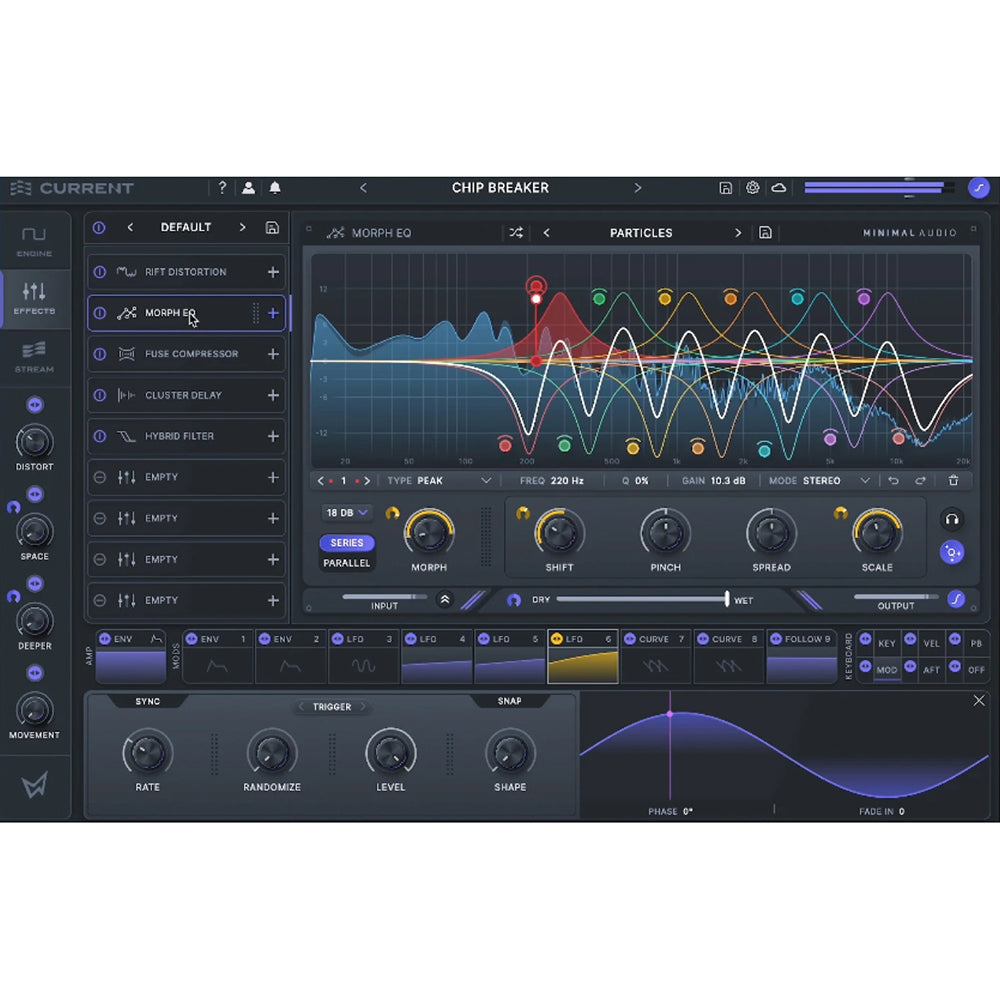Toggle the dry/wet mod assign button
This screenshot has height=1000, width=1000.
coord(513,600)
